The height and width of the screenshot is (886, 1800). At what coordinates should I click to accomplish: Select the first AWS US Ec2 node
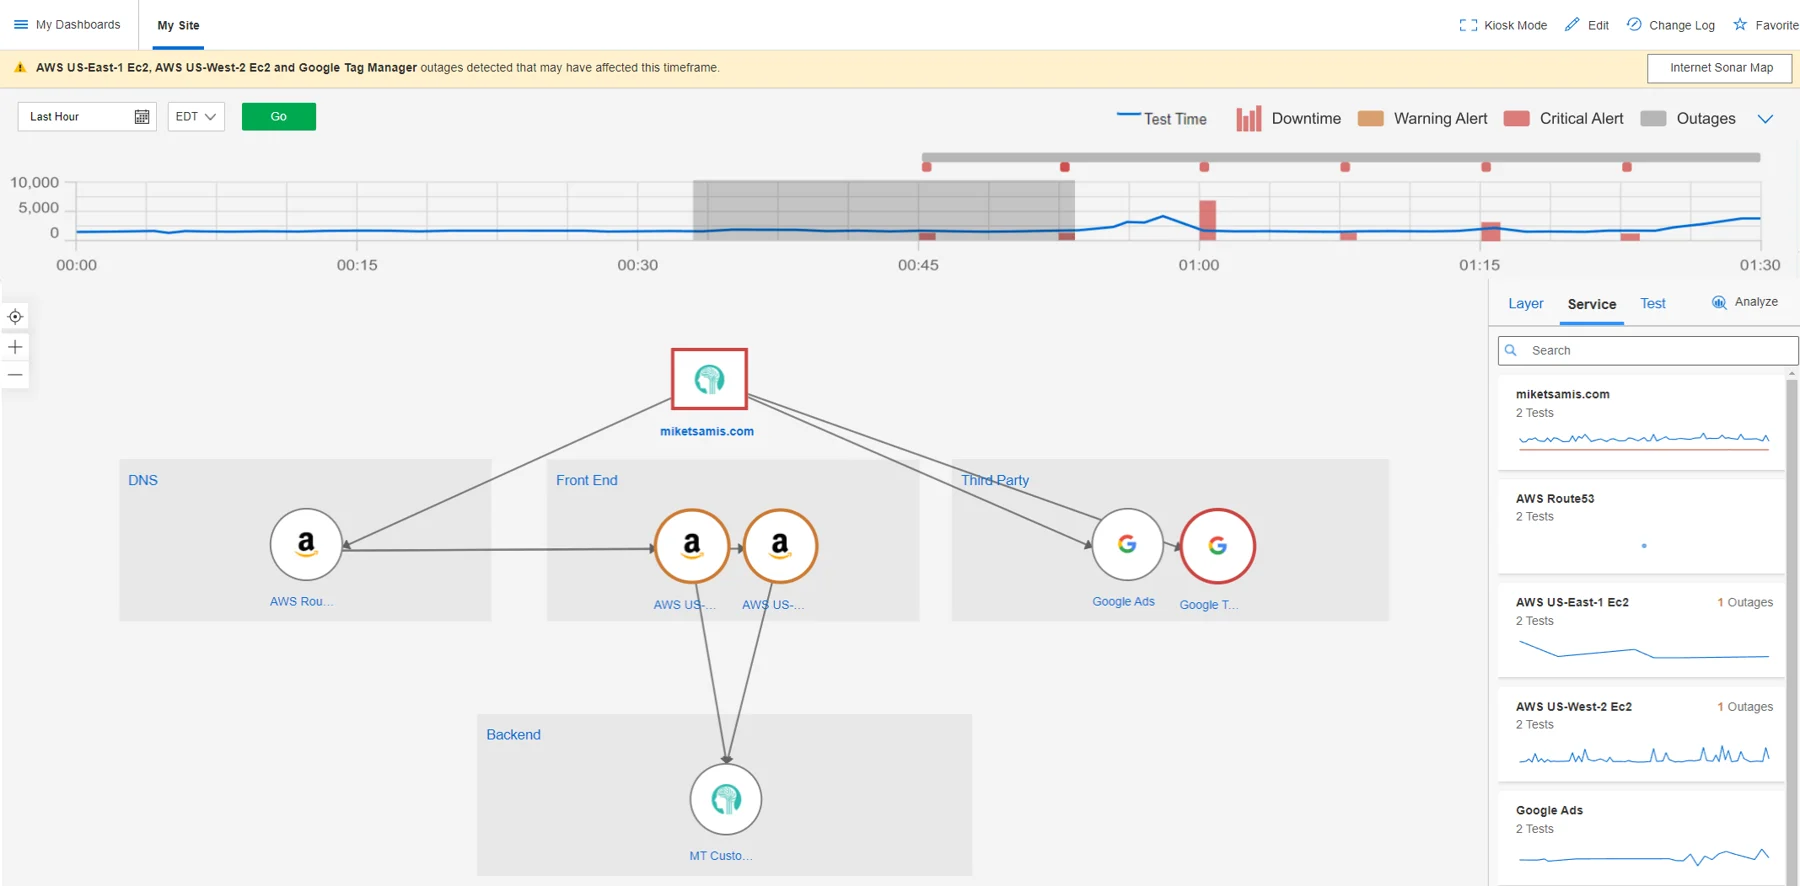pos(692,546)
